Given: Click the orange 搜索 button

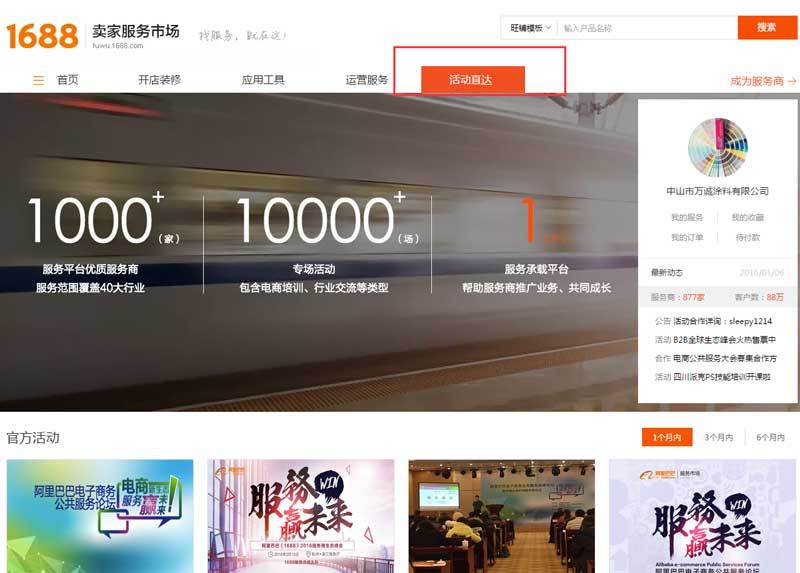Looking at the screenshot, I should (x=767, y=28).
